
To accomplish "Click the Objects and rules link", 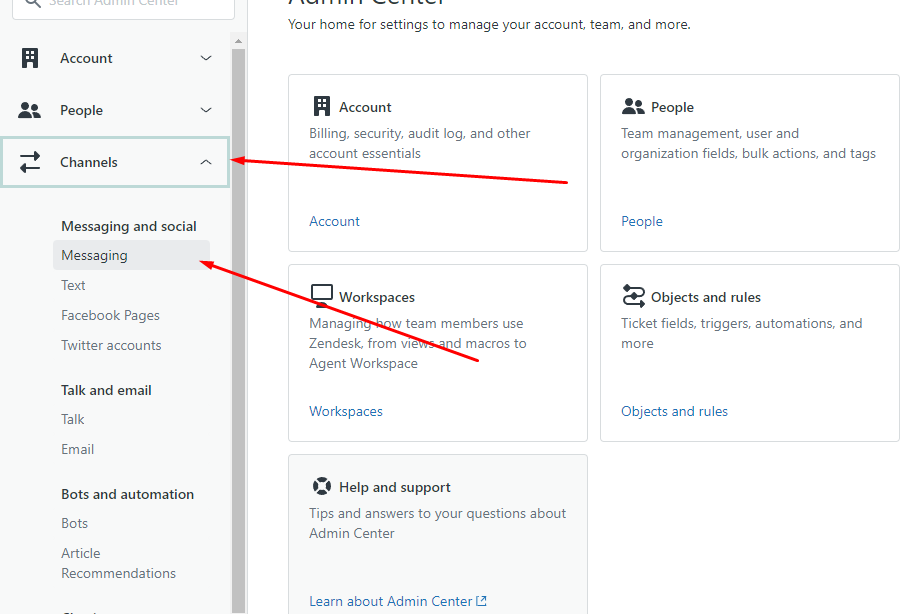I will click(674, 411).
